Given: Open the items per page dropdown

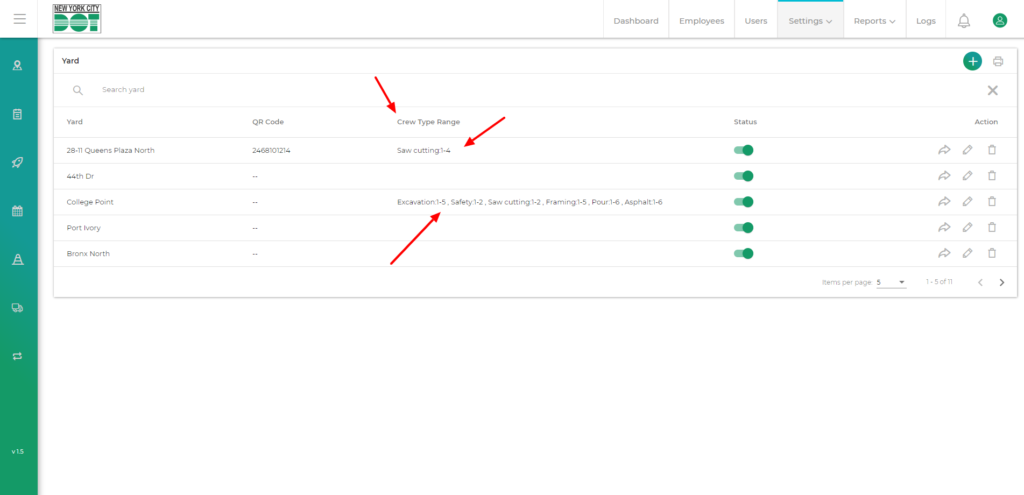Looking at the screenshot, I should point(890,283).
